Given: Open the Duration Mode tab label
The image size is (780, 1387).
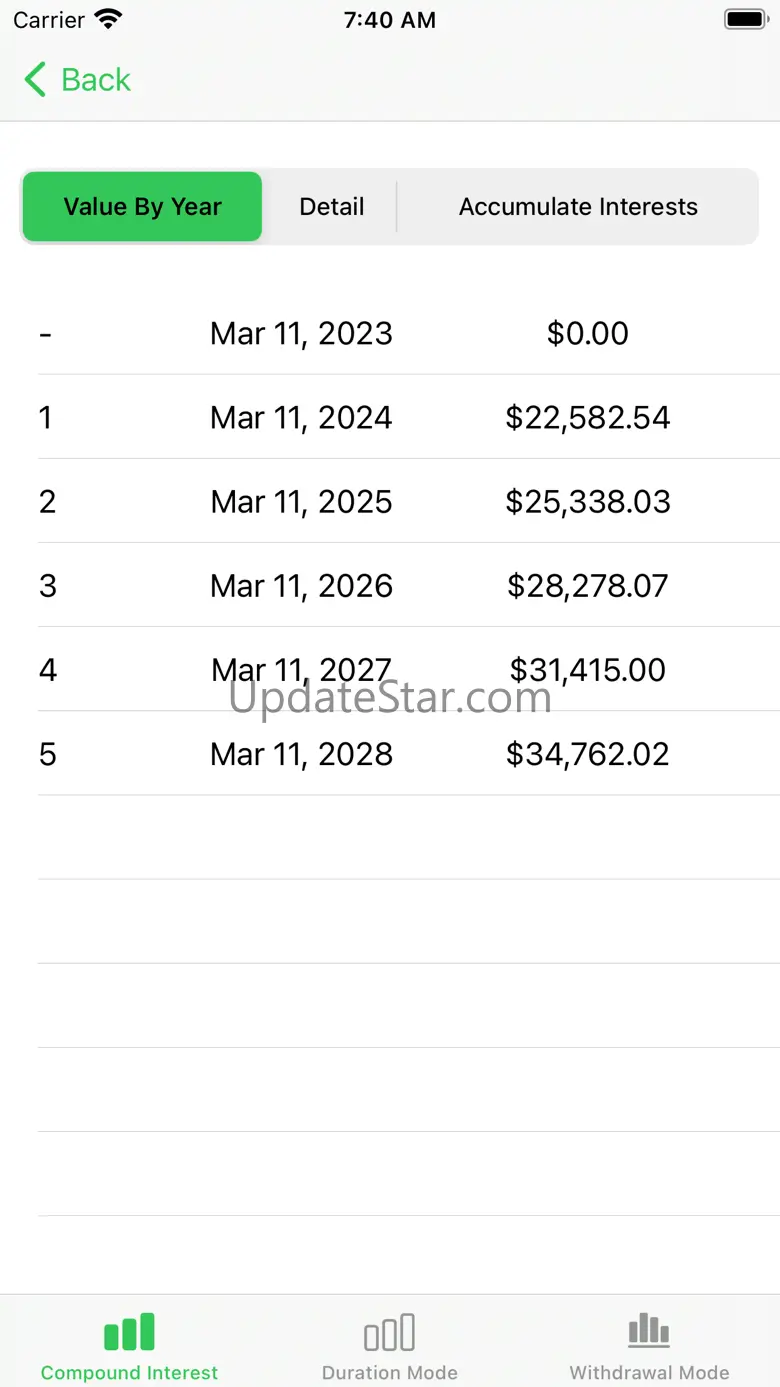Looking at the screenshot, I should tap(389, 1372).
